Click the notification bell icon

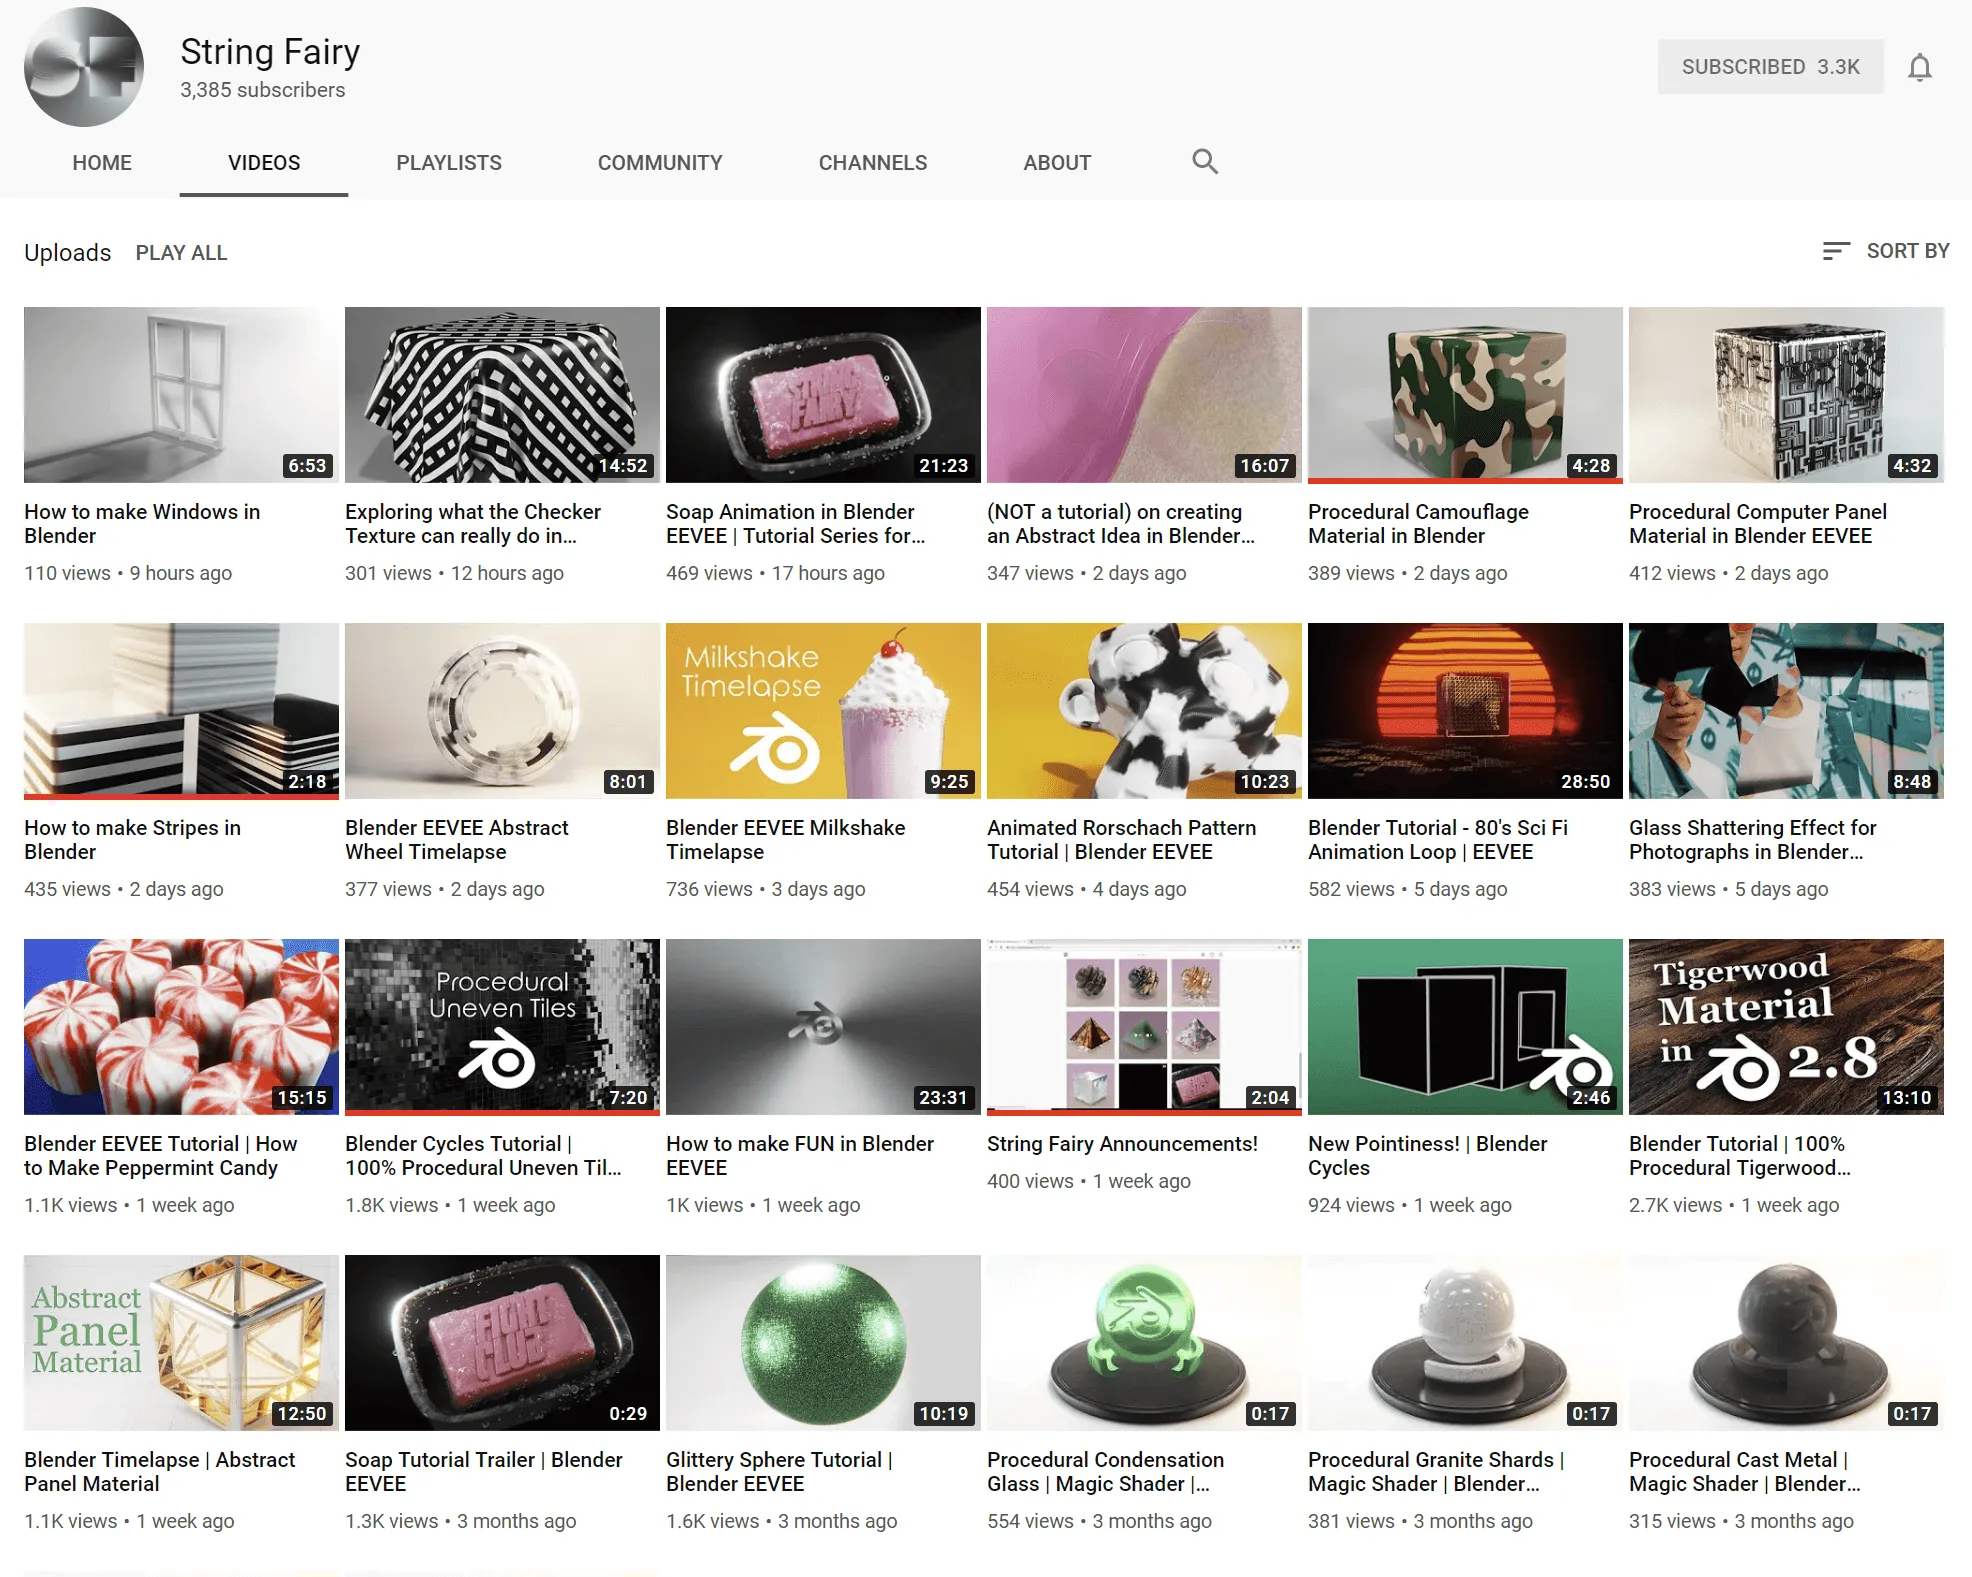tap(1919, 67)
